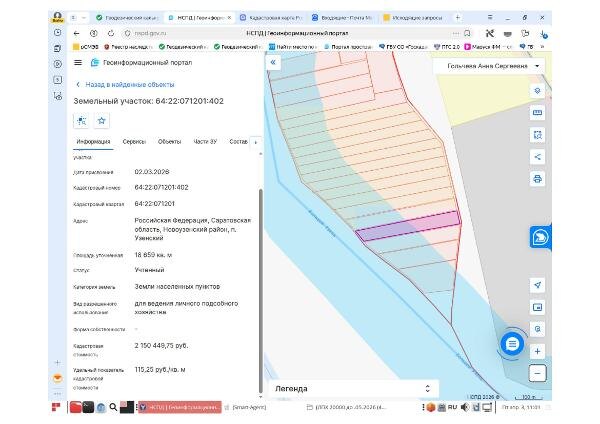The width and height of the screenshot is (600, 424).
Task: Go back in browser history
Action: pos(77,34)
